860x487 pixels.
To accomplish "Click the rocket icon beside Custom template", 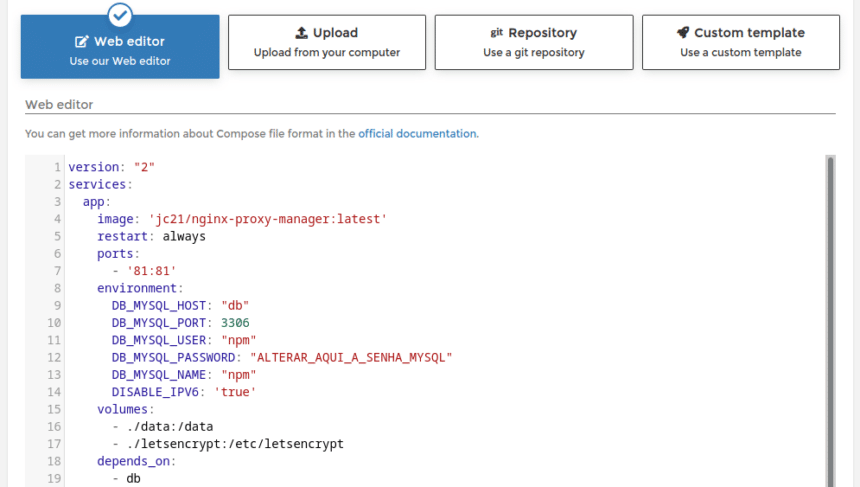I will [682, 32].
